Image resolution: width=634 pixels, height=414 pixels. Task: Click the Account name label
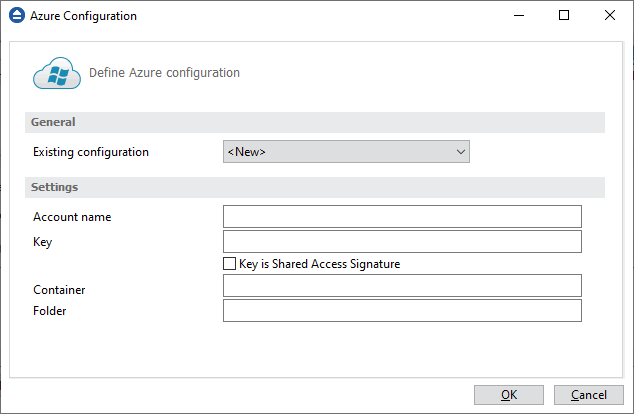click(x=72, y=217)
